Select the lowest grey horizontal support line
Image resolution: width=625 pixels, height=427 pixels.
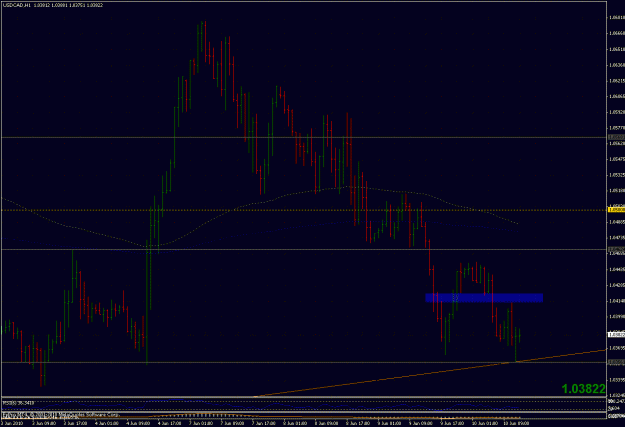303,362
